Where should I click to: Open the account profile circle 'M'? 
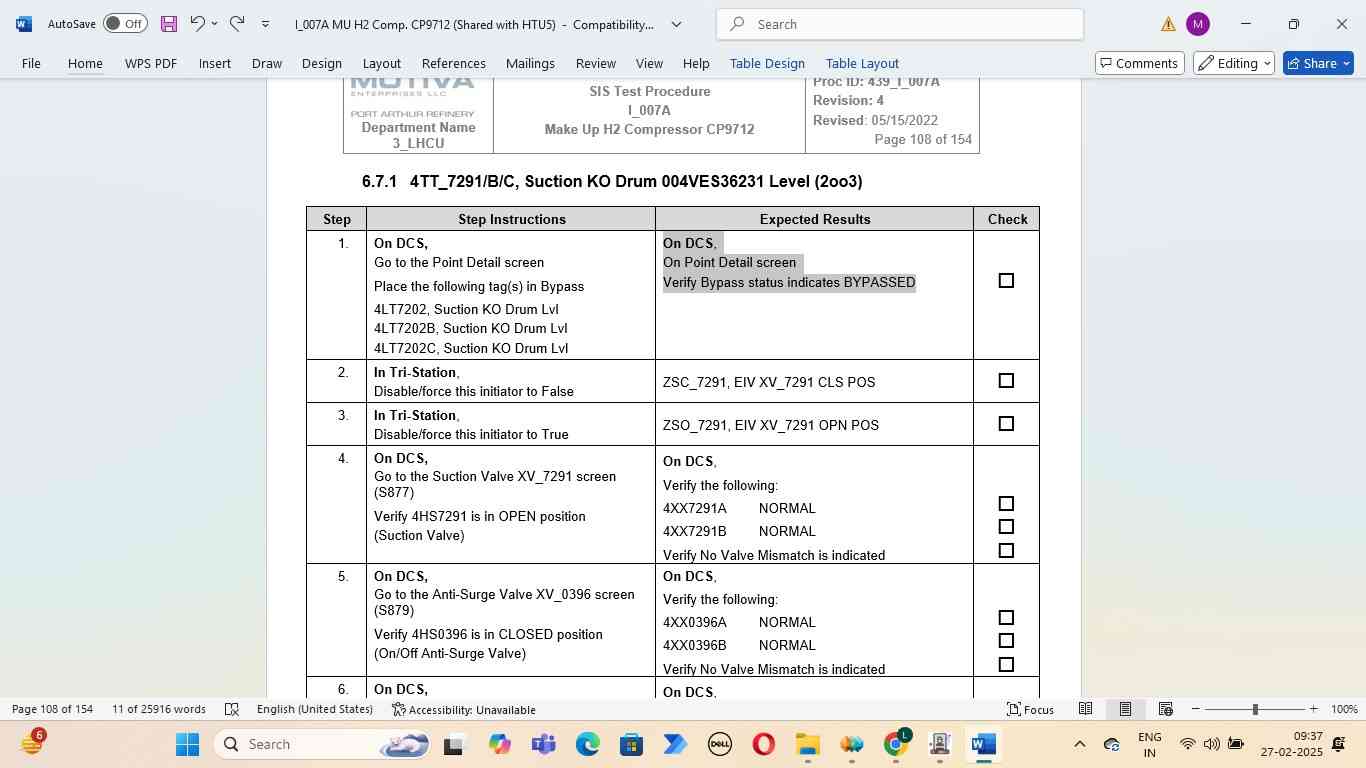click(1198, 24)
